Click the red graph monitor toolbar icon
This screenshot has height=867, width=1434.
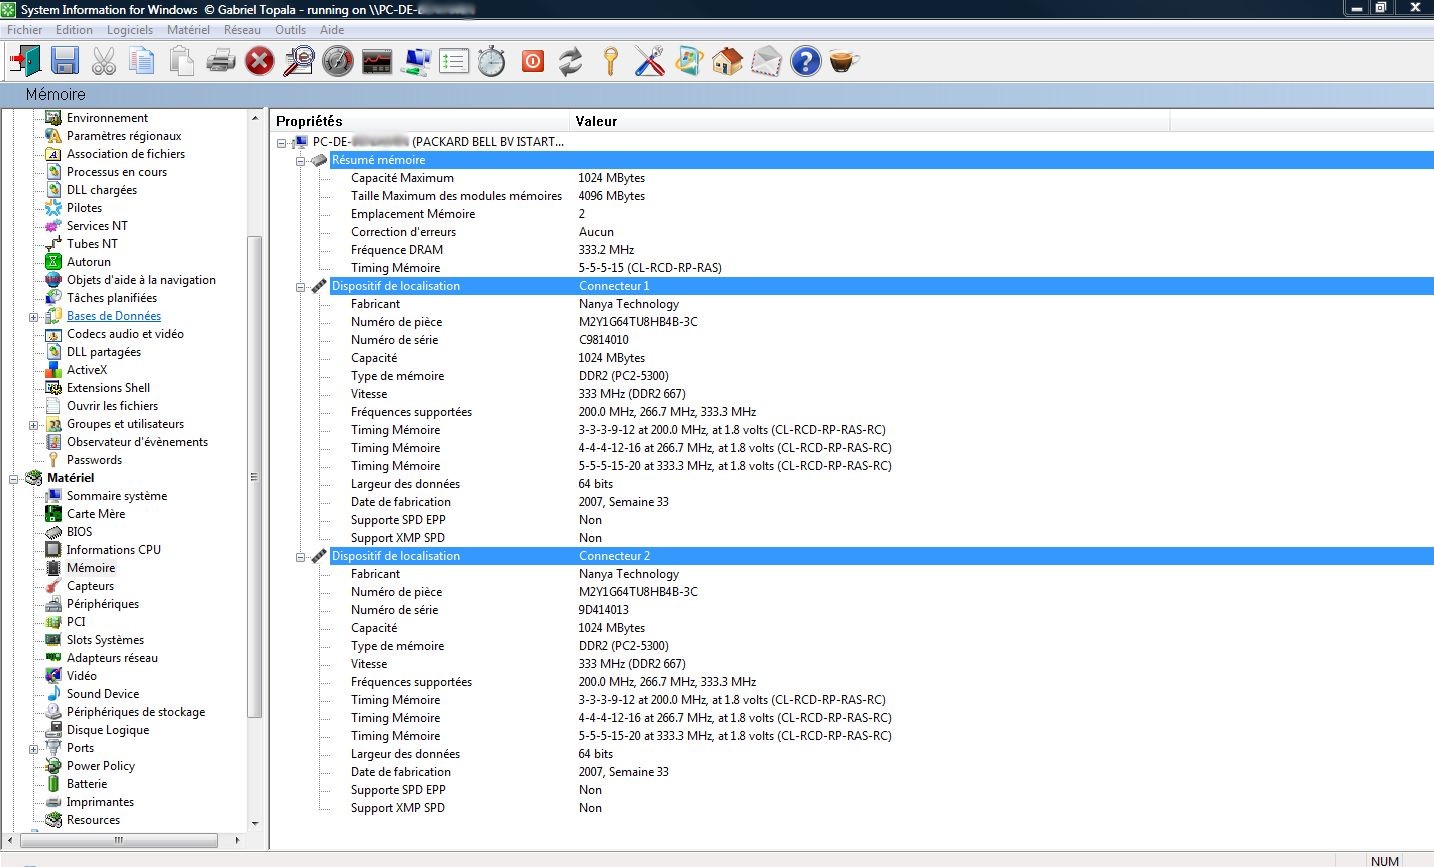pos(377,62)
